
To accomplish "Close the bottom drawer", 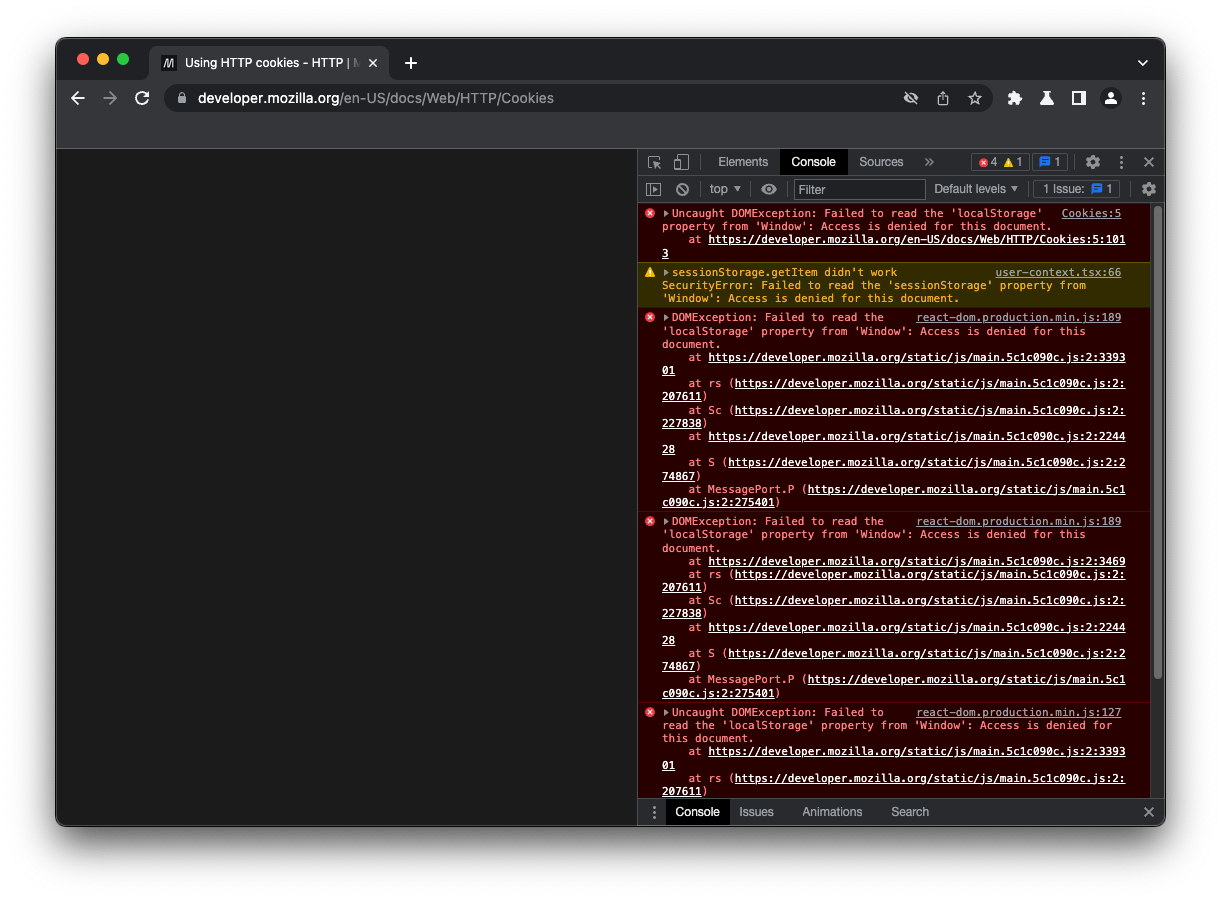I will point(1149,812).
